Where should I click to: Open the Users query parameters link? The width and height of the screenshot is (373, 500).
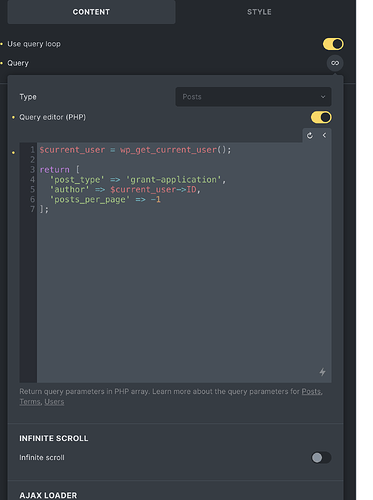click(54, 402)
